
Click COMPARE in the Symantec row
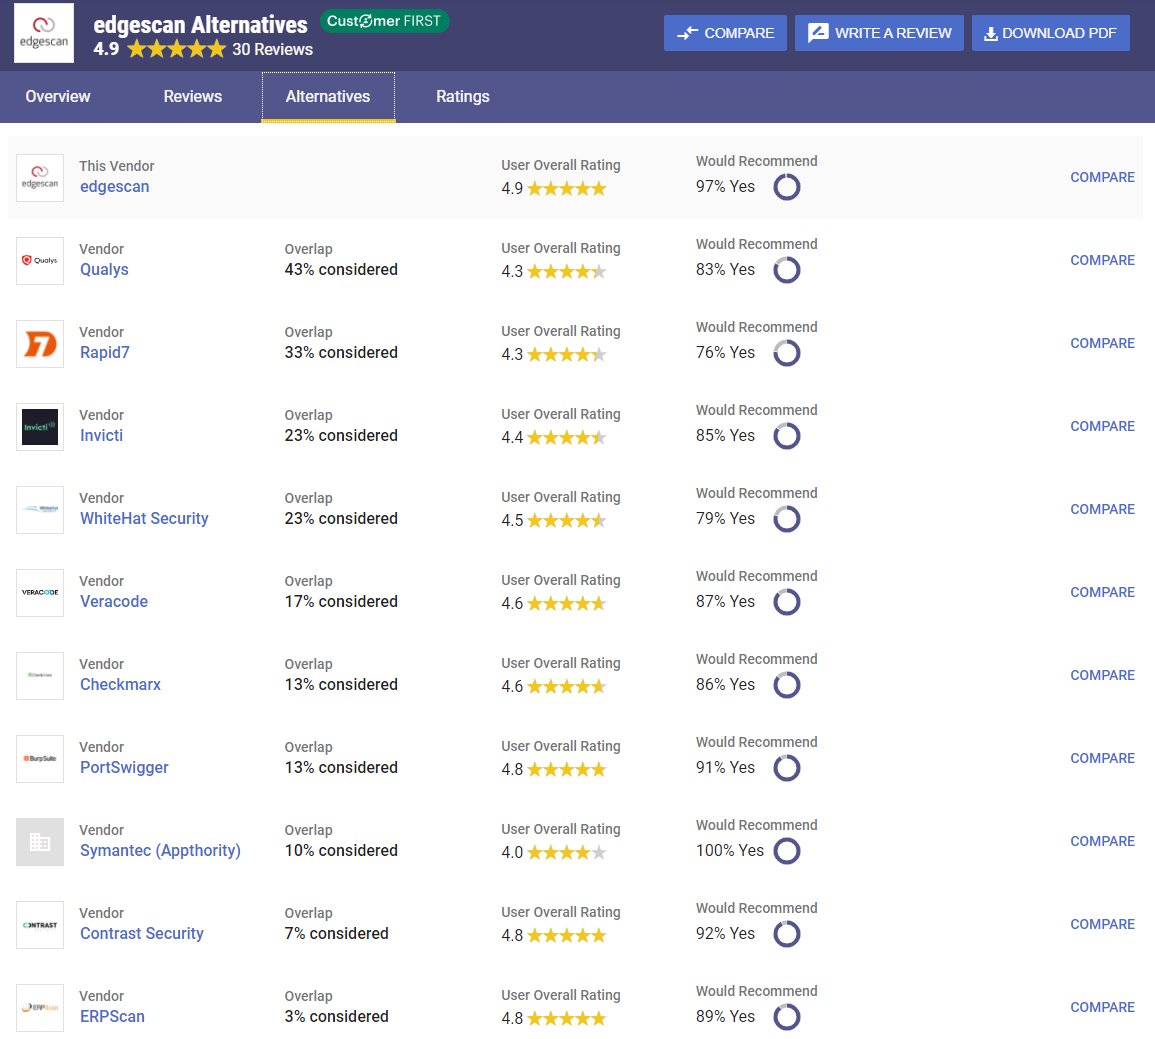coord(1102,841)
